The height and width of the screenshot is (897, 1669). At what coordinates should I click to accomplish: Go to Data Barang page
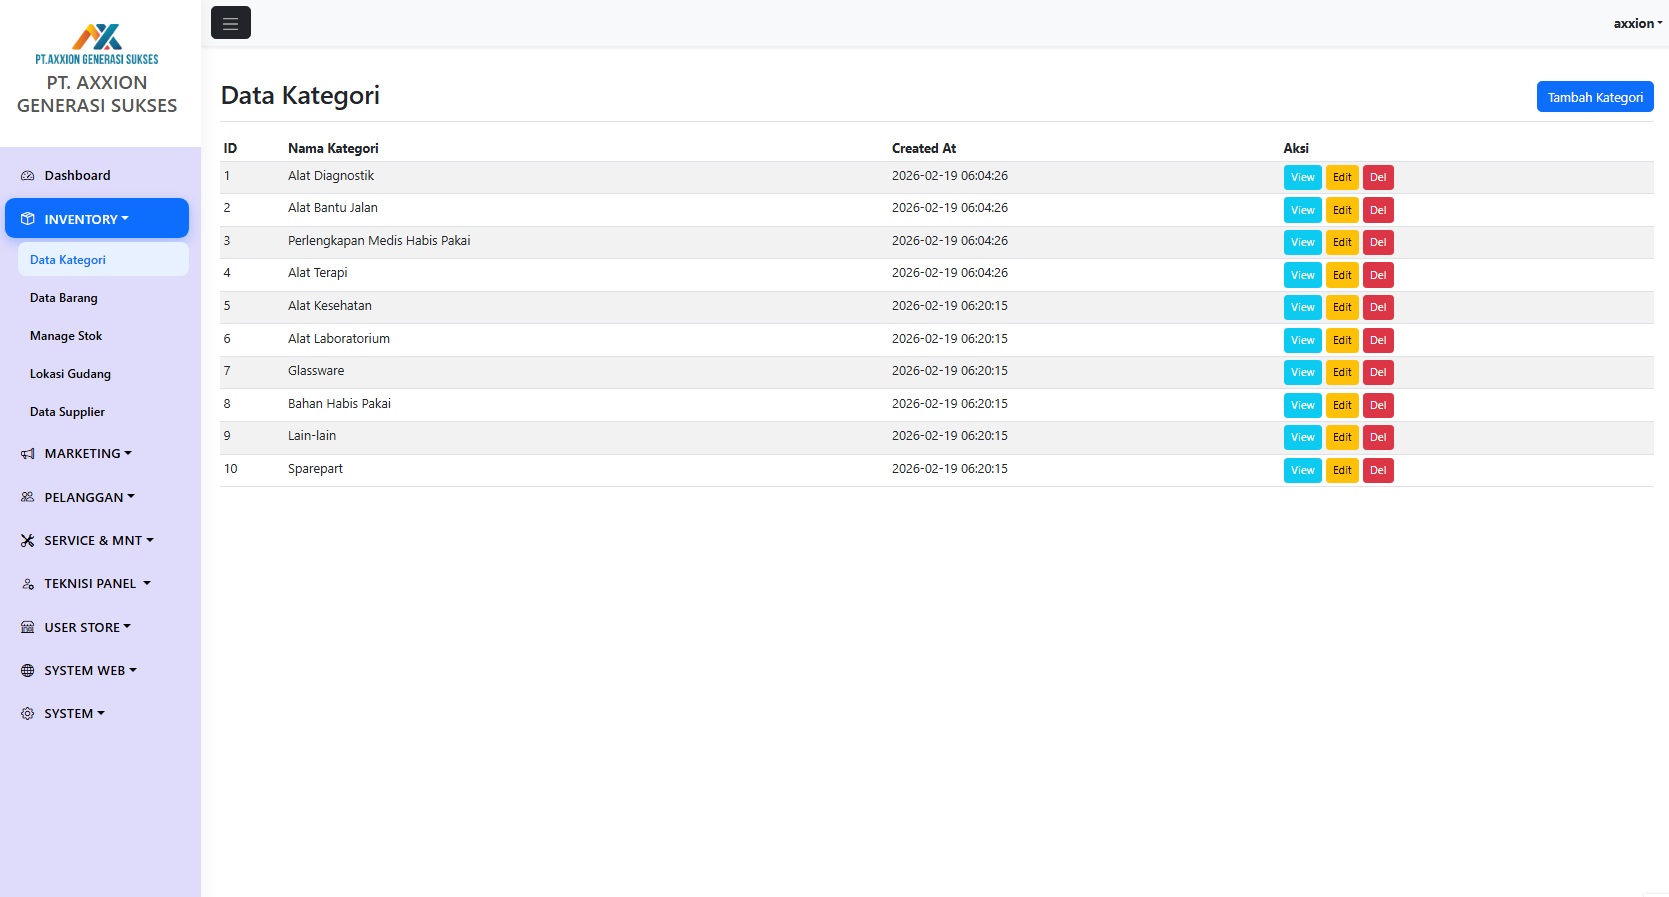103,298
